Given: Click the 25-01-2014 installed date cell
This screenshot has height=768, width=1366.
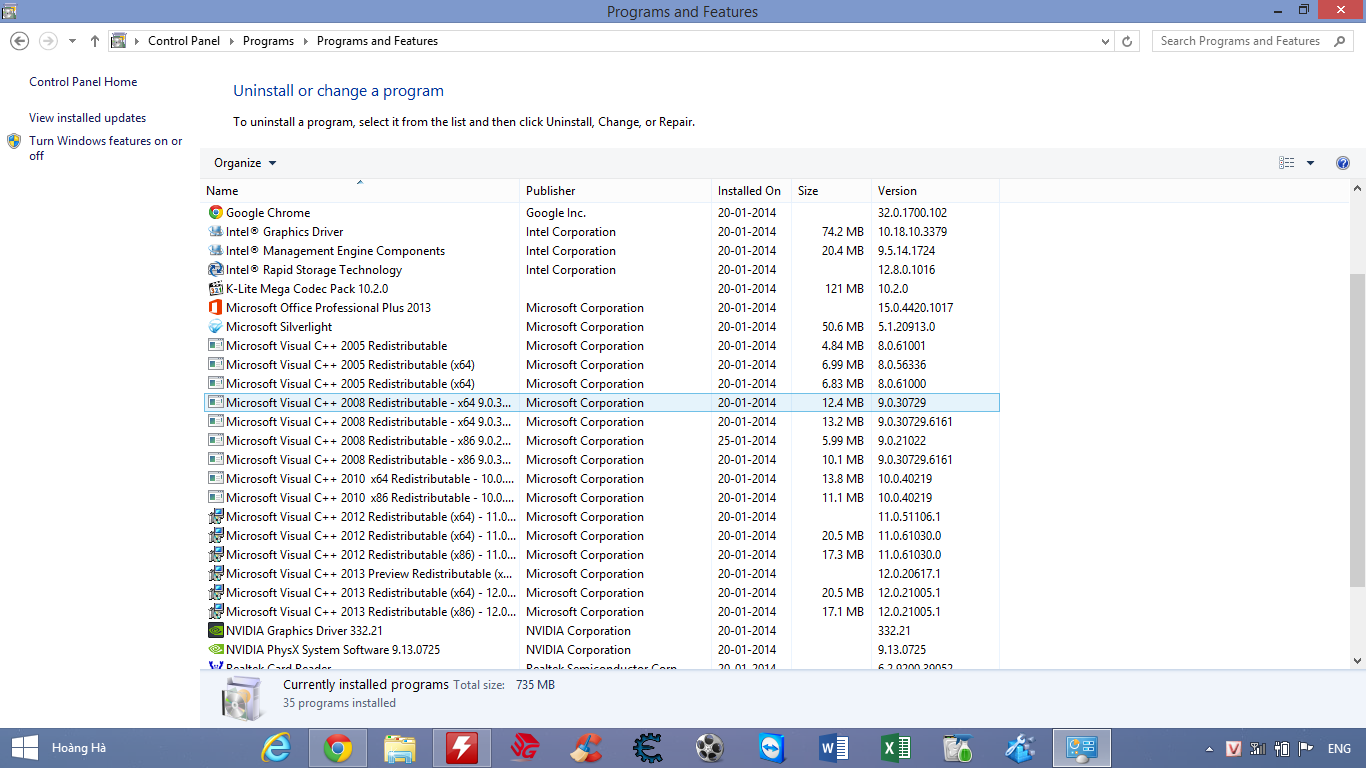Looking at the screenshot, I should click(x=747, y=440).
